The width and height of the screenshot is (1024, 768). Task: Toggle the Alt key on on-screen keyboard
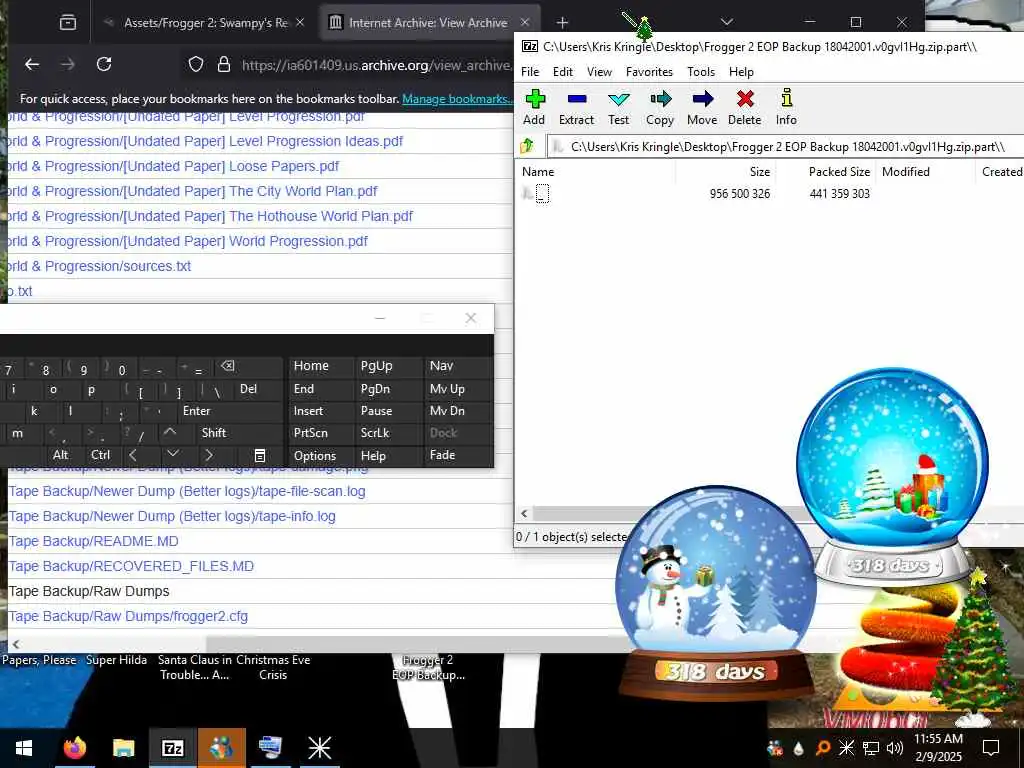point(61,455)
